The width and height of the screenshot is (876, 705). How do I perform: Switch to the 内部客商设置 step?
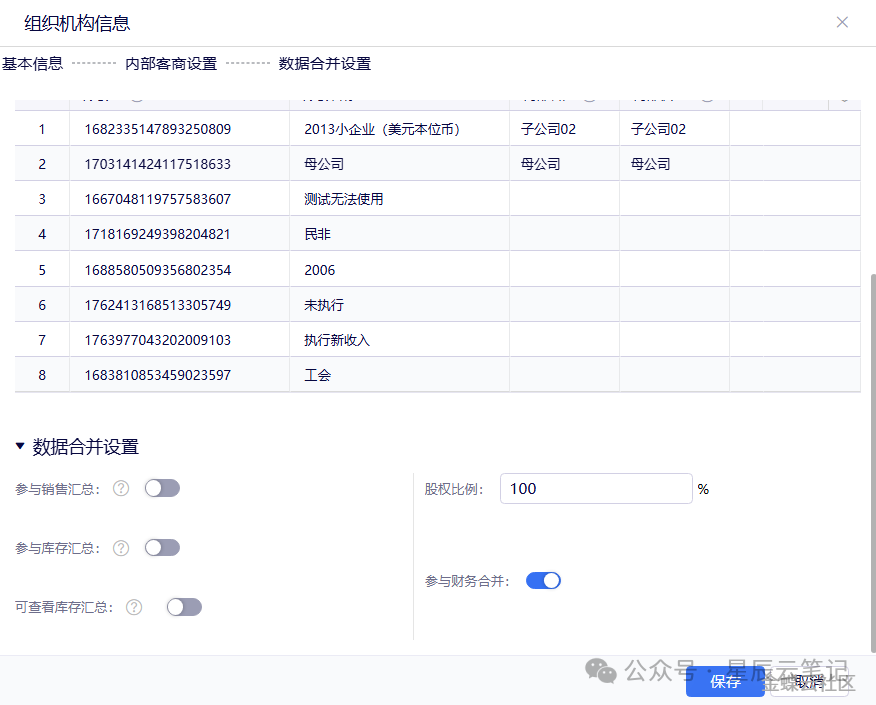pyautogui.click(x=171, y=64)
